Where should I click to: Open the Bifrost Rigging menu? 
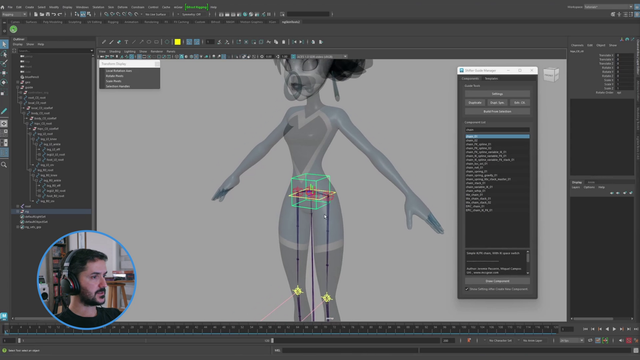196,7
